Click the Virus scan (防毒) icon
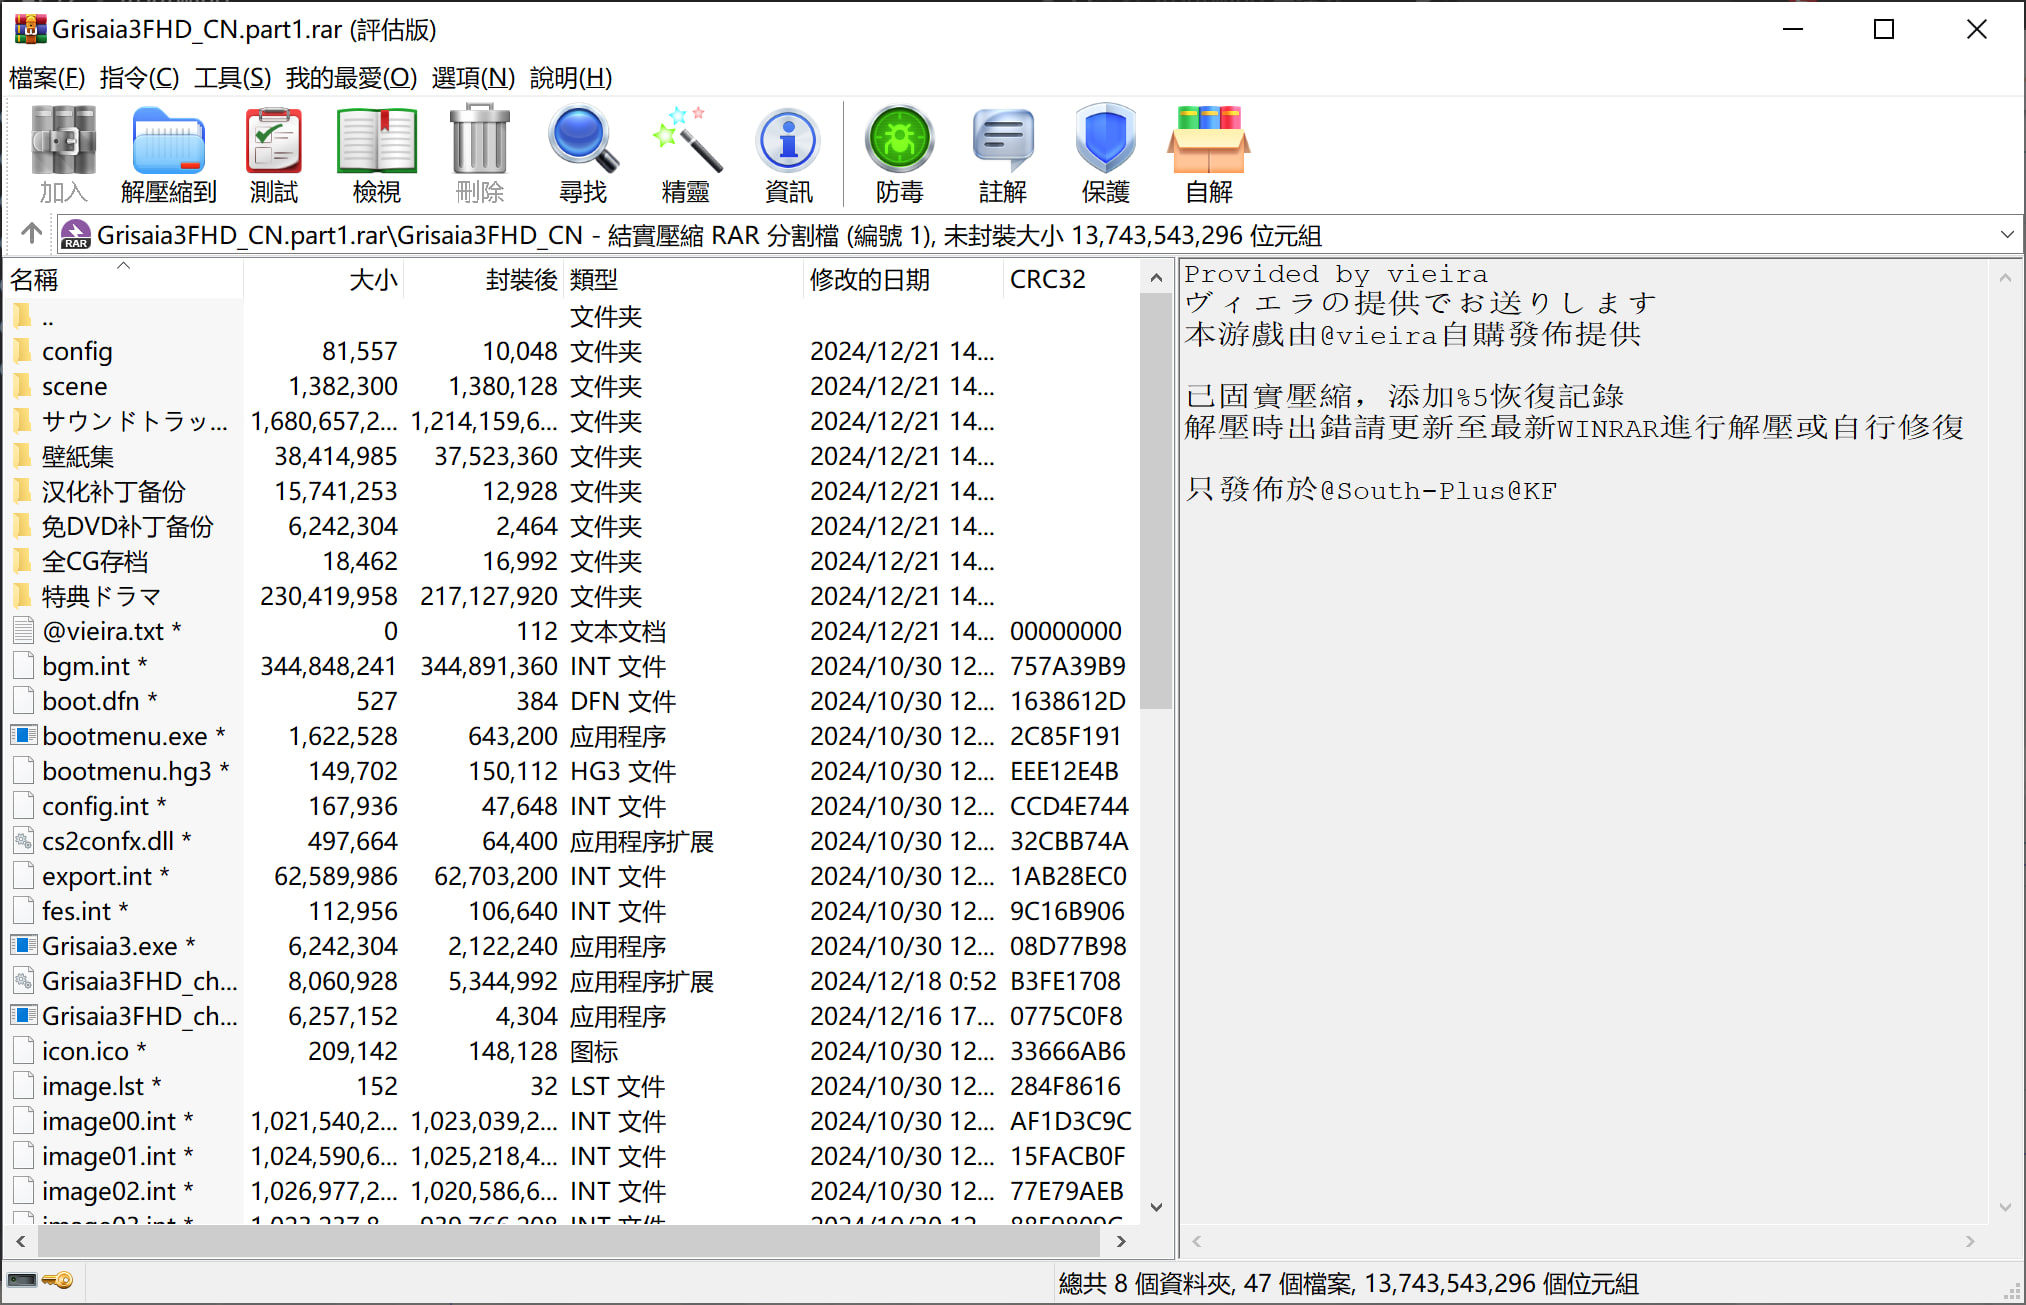Image resolution: width=2026 pixels, height=1305 pixels. coord(899,153)
